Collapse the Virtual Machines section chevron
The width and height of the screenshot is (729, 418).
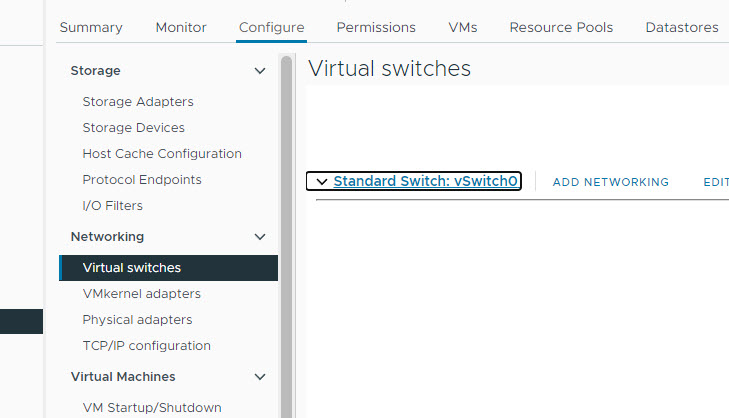coord(260,377)
